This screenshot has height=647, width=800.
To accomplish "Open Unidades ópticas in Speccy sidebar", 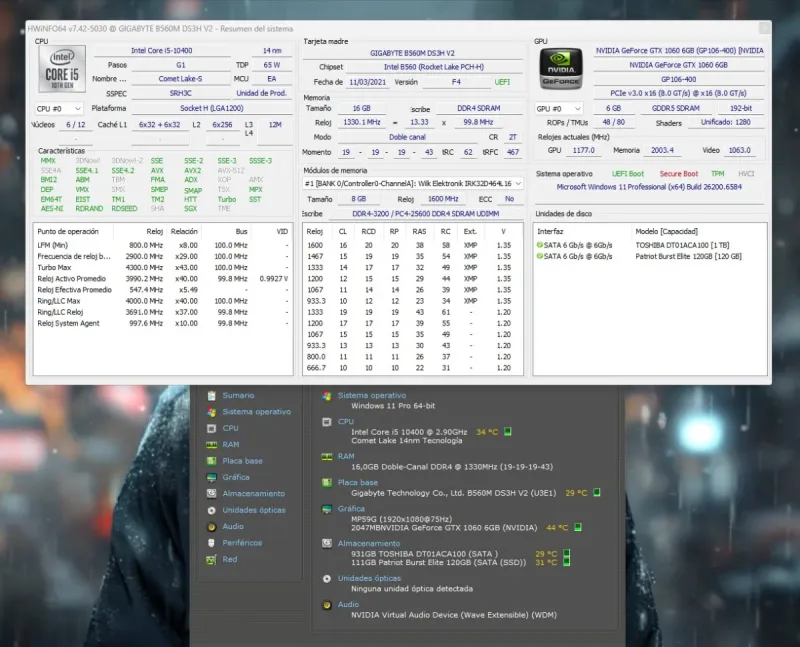I will [x=254, y=510].
